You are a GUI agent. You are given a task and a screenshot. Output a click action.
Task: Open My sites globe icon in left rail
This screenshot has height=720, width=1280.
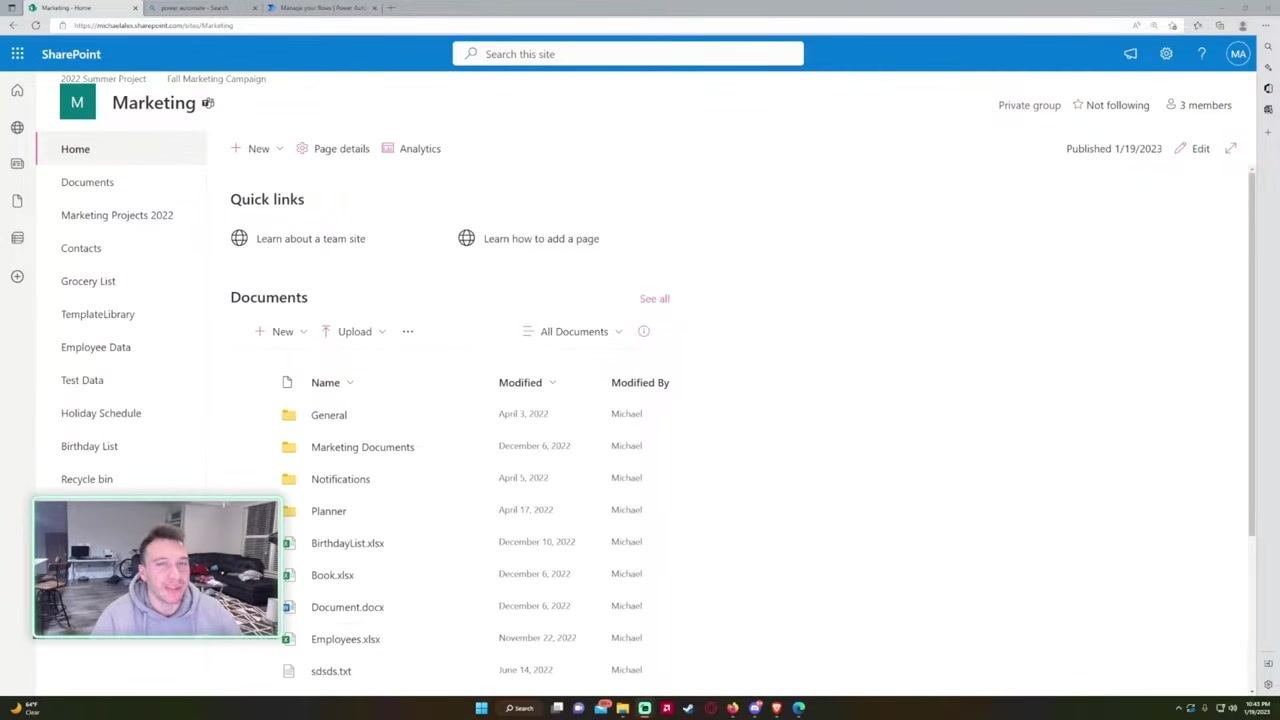click(17, 127)
